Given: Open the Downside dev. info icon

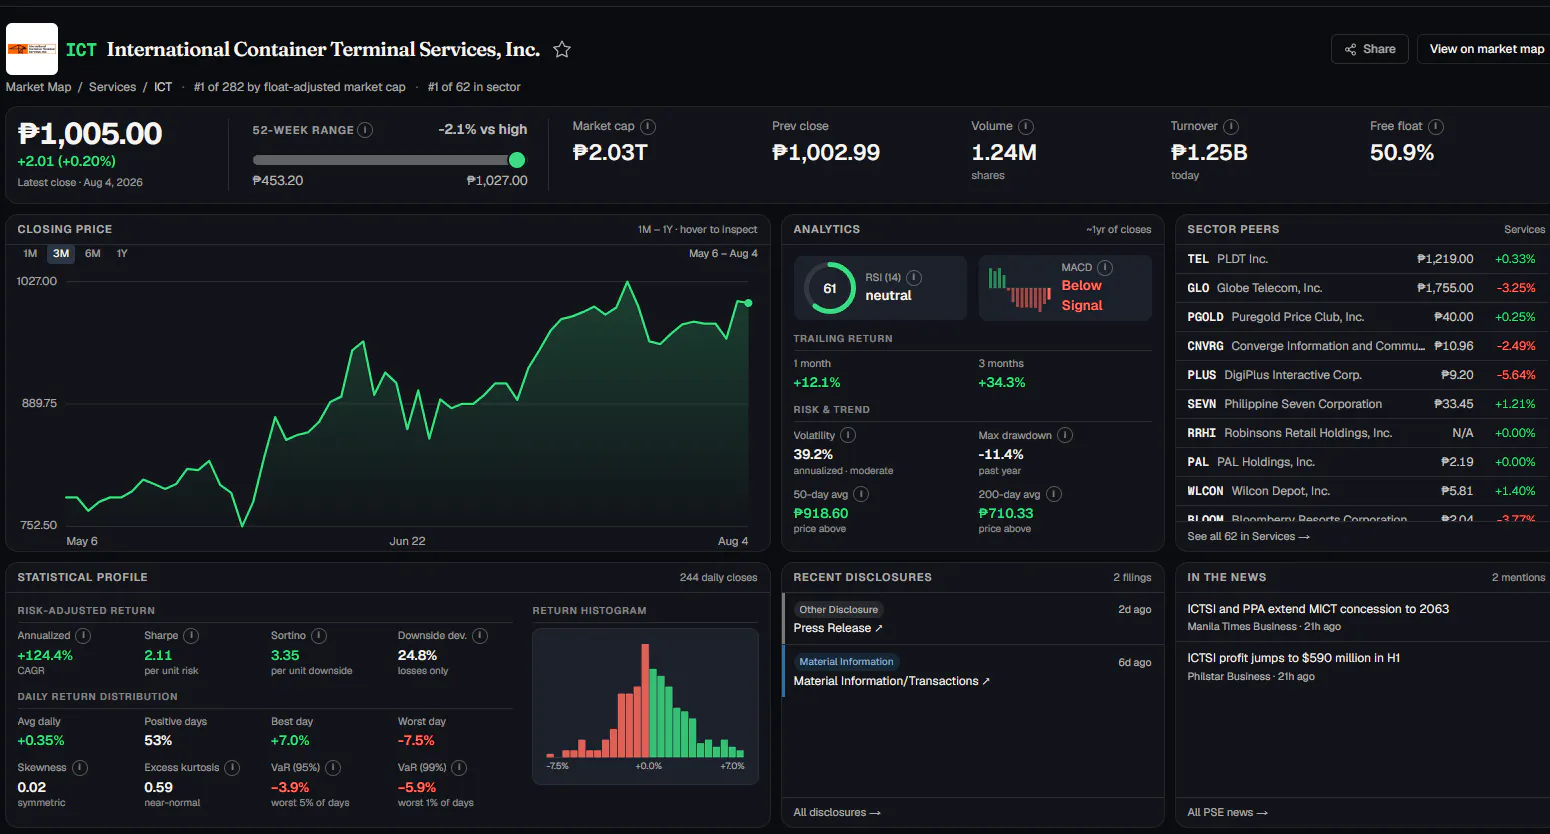Looking at the screenshot, I should (x=480, y=635).
